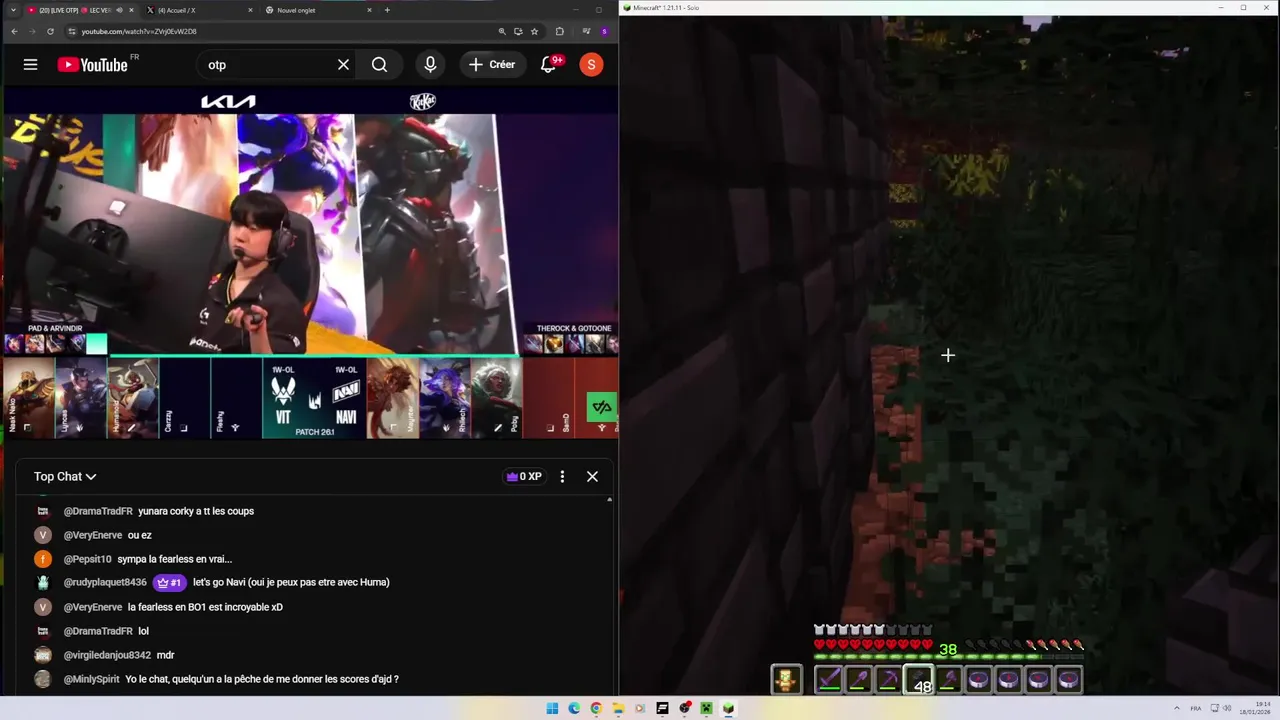The width and height of the screenshot is (1280, 720).
Task: Mute the audio on the LIVE OTP tab
Action: [119, 10]
